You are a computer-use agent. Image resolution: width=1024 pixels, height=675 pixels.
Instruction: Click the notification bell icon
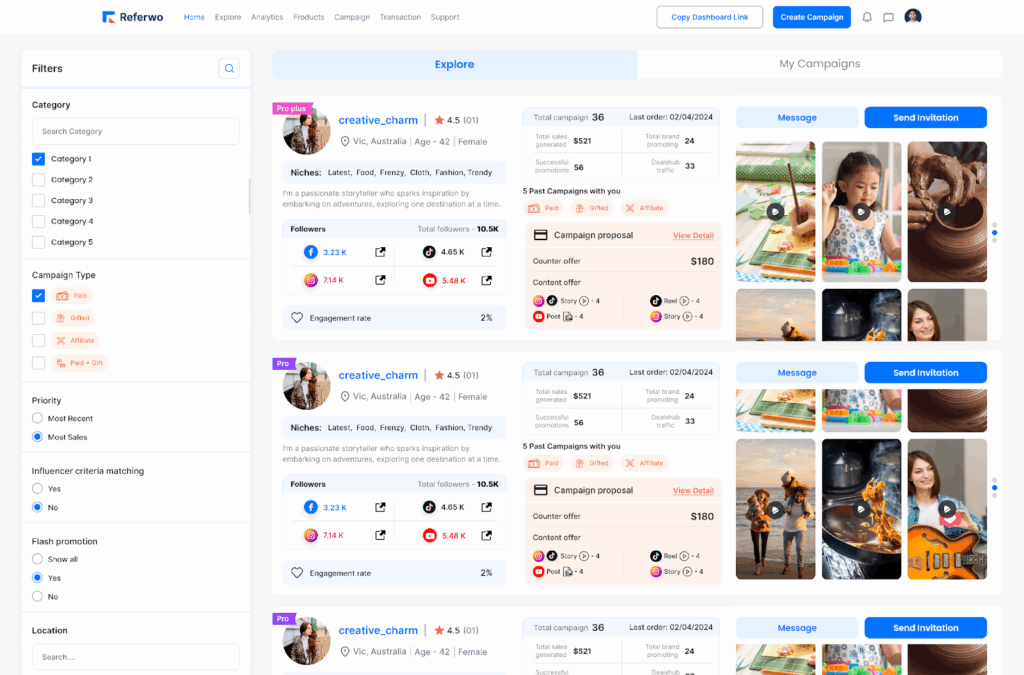tap(867, 17)
